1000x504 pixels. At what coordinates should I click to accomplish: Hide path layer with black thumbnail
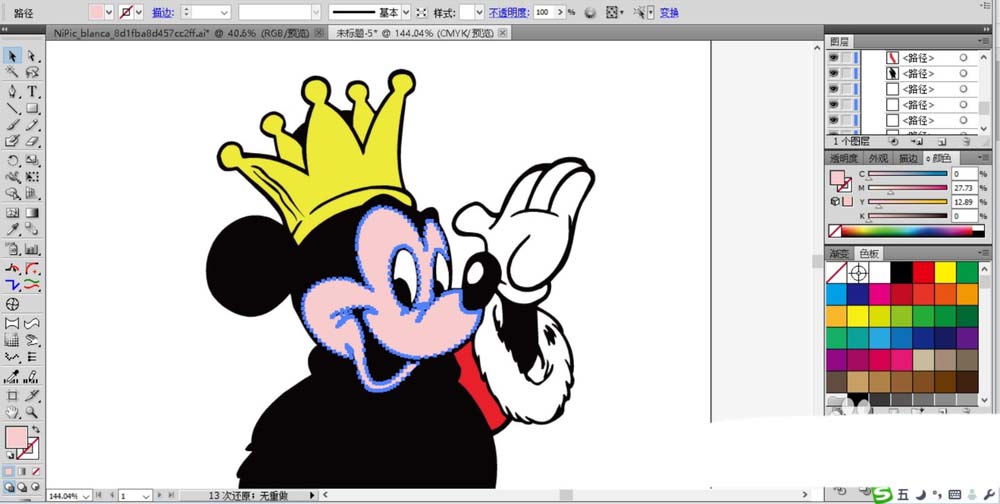click(x=834, y=73)
